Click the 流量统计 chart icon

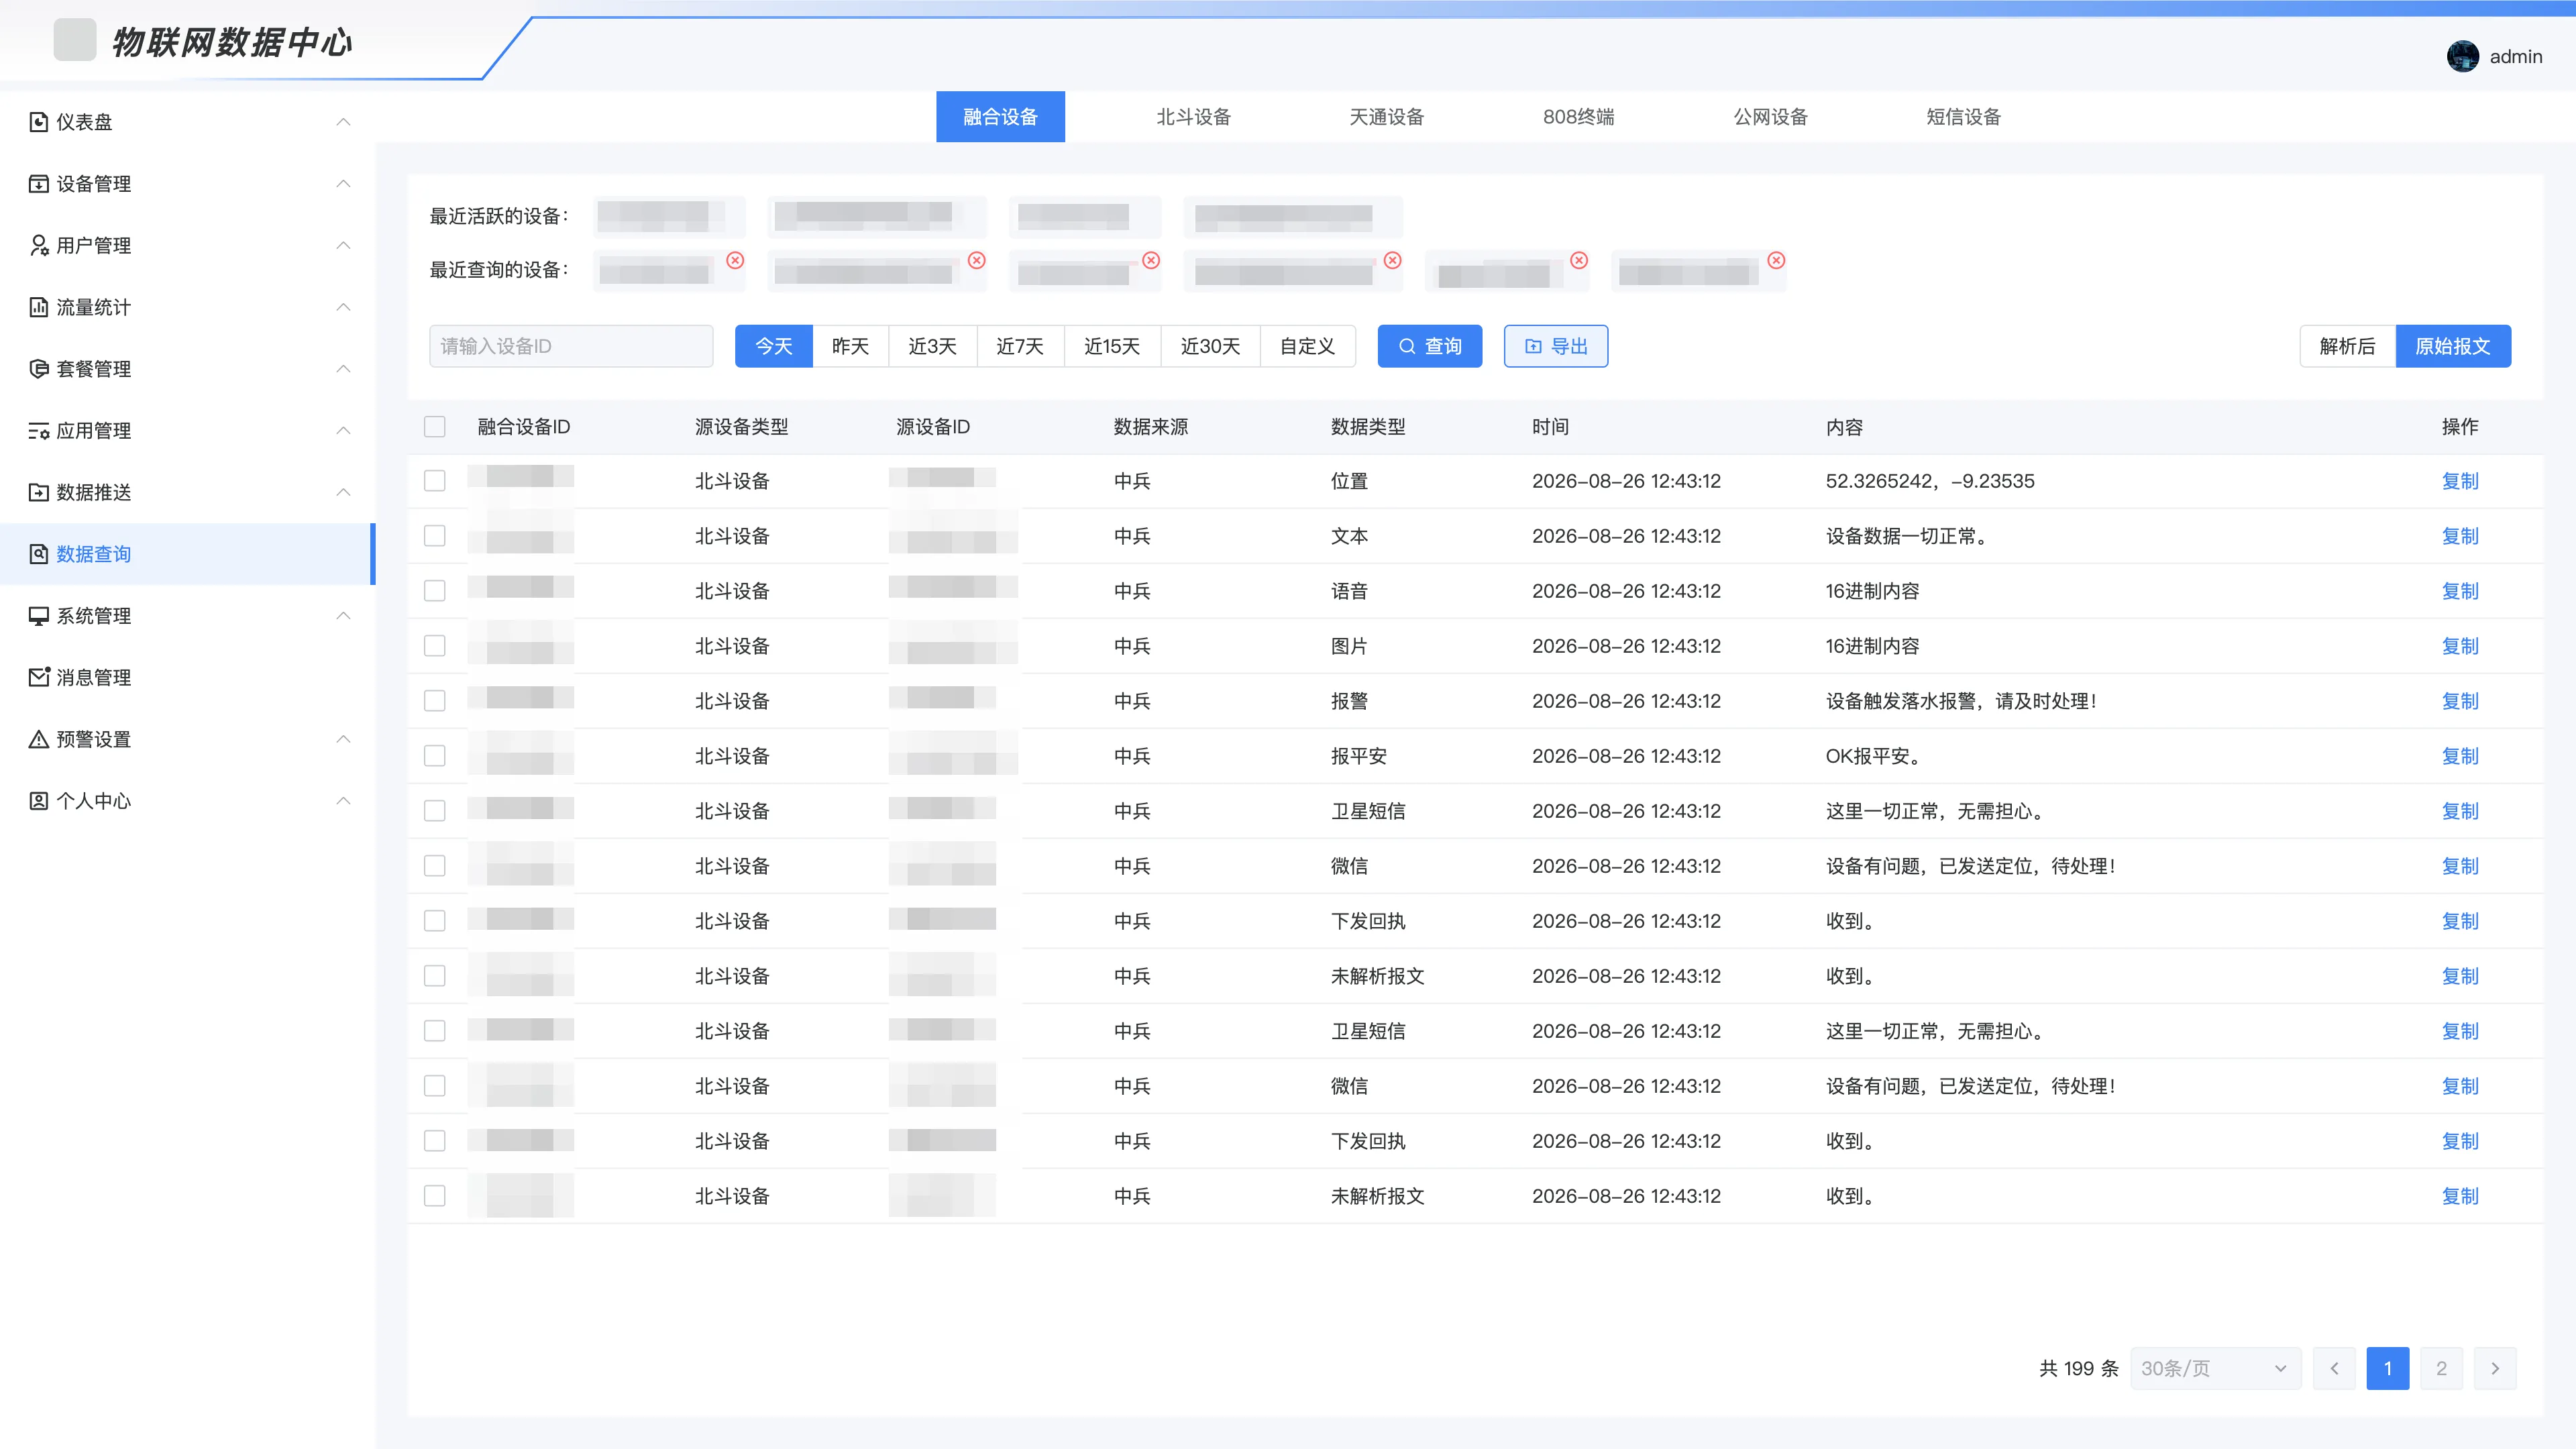pyautogui.click(x=38, y=307)
